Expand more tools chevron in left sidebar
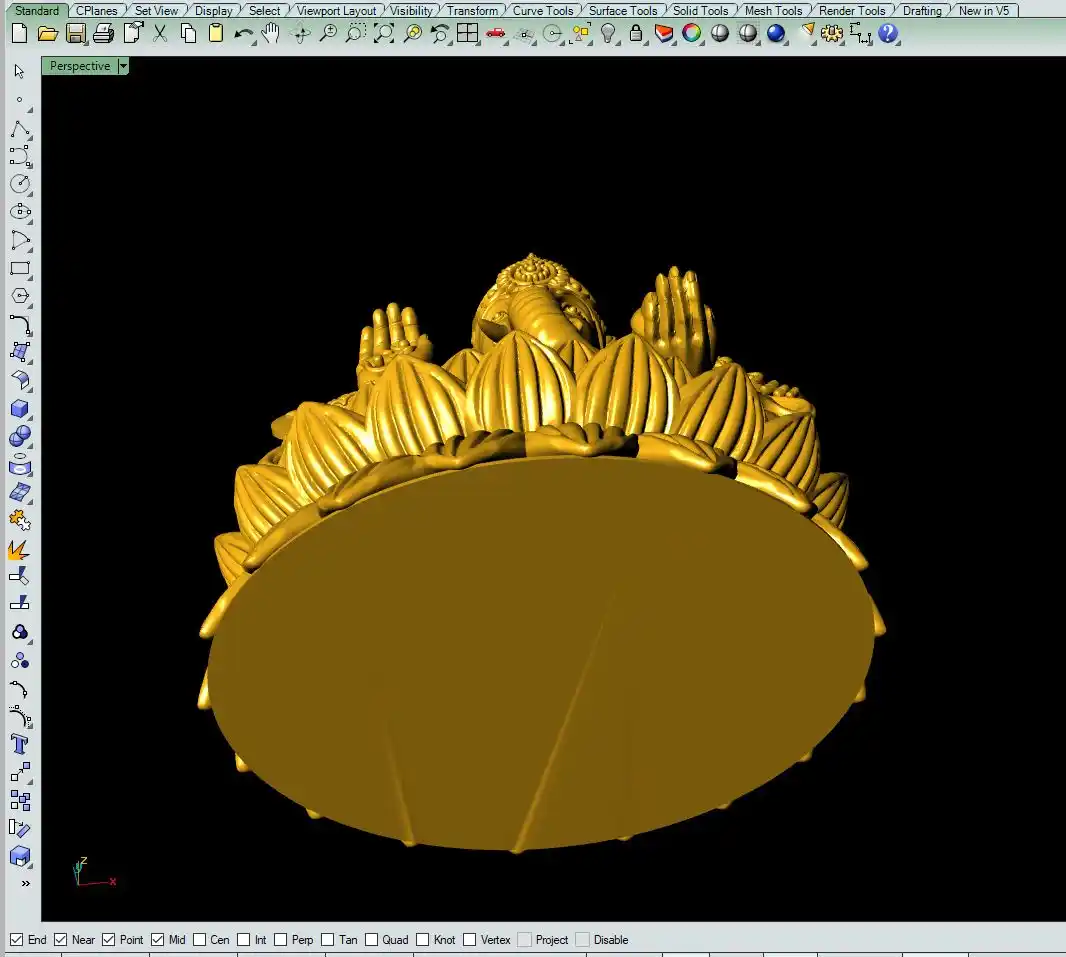The width and height of the screenshot is (1066, 957). [x=25, y=884]
